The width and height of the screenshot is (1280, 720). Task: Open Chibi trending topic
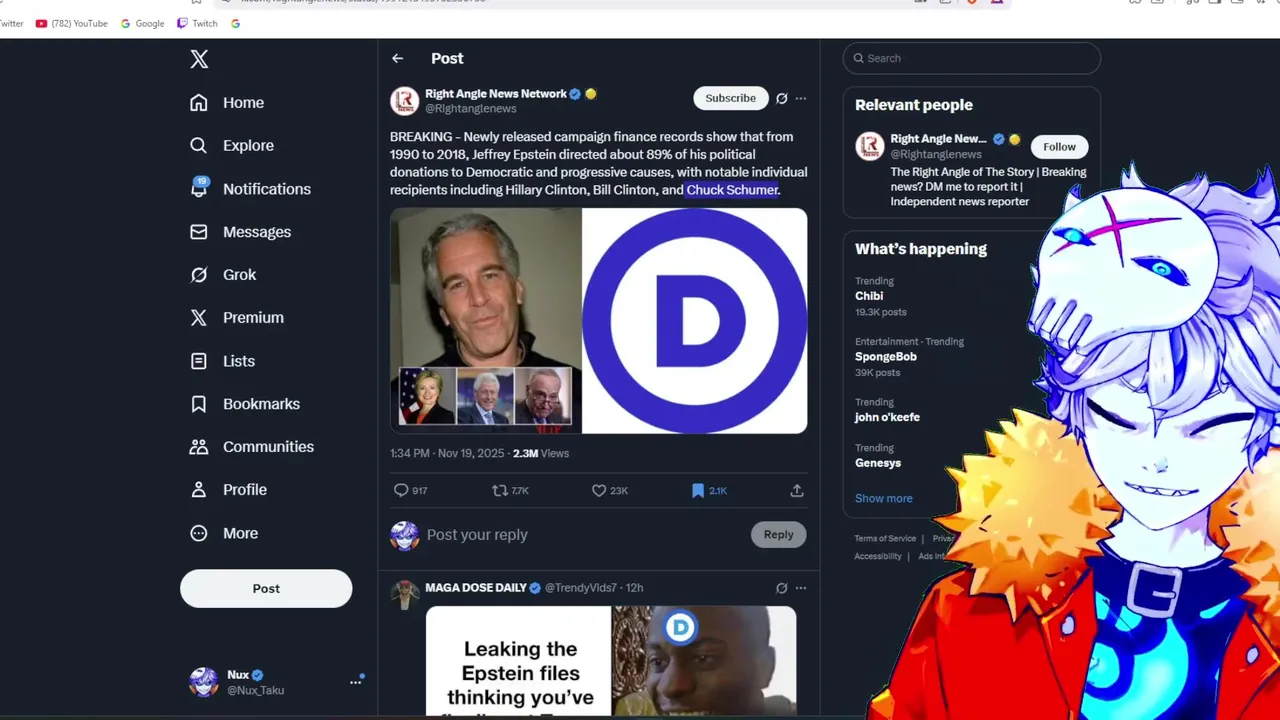[x=869, y=296]
